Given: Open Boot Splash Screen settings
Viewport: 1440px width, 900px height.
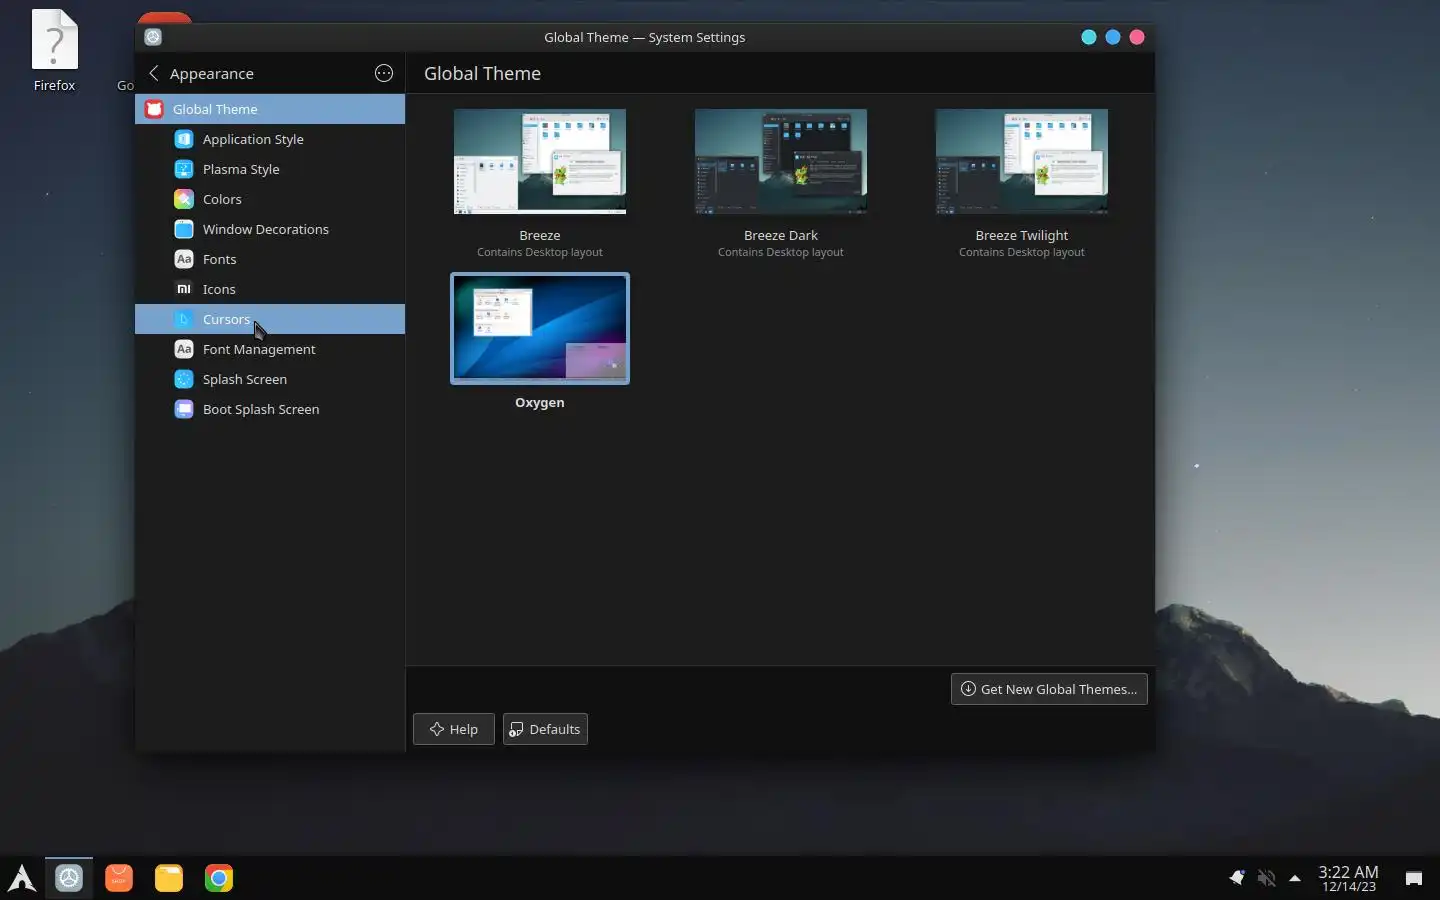Looking at the screenshot, I should click(x=269, y=409).
